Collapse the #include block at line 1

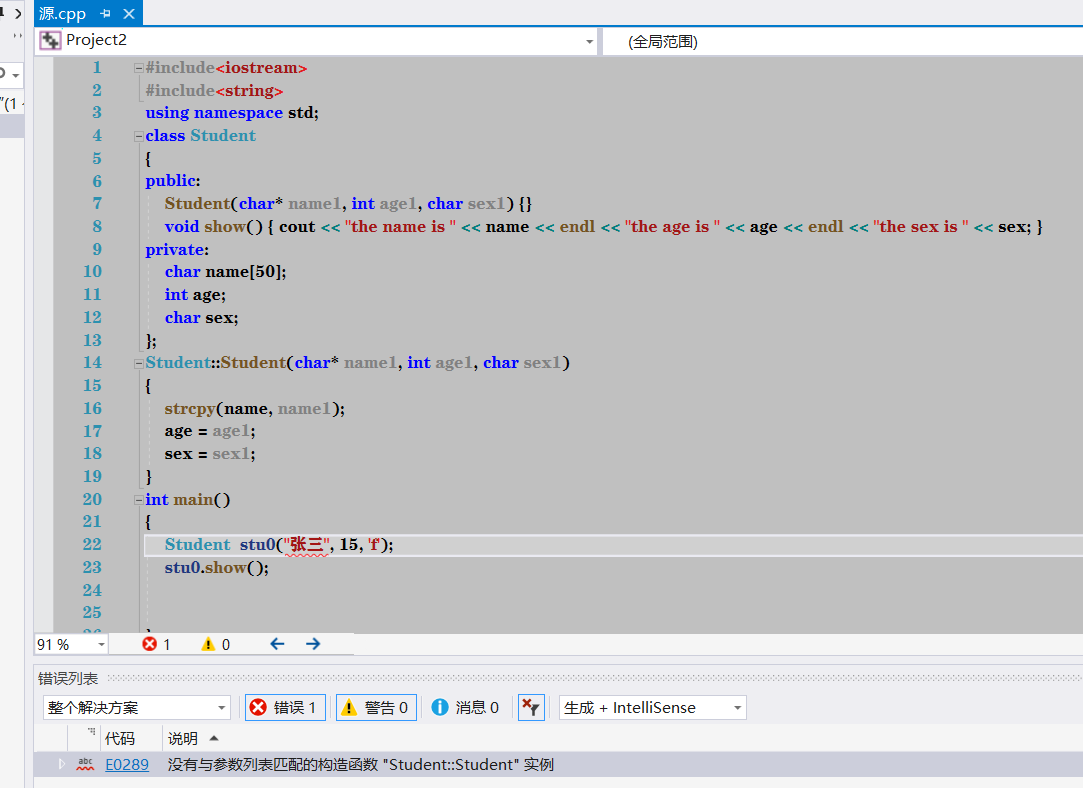pyautogui.click(x=138, y=68)
